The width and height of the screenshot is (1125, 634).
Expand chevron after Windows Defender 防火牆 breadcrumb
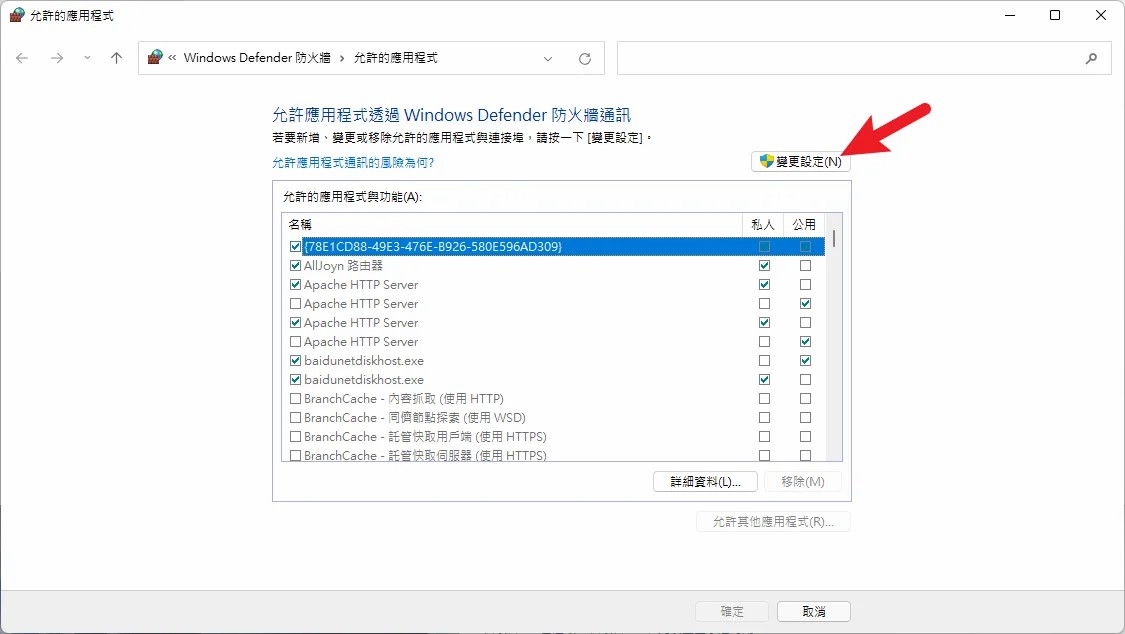click(x=342, y=58)
